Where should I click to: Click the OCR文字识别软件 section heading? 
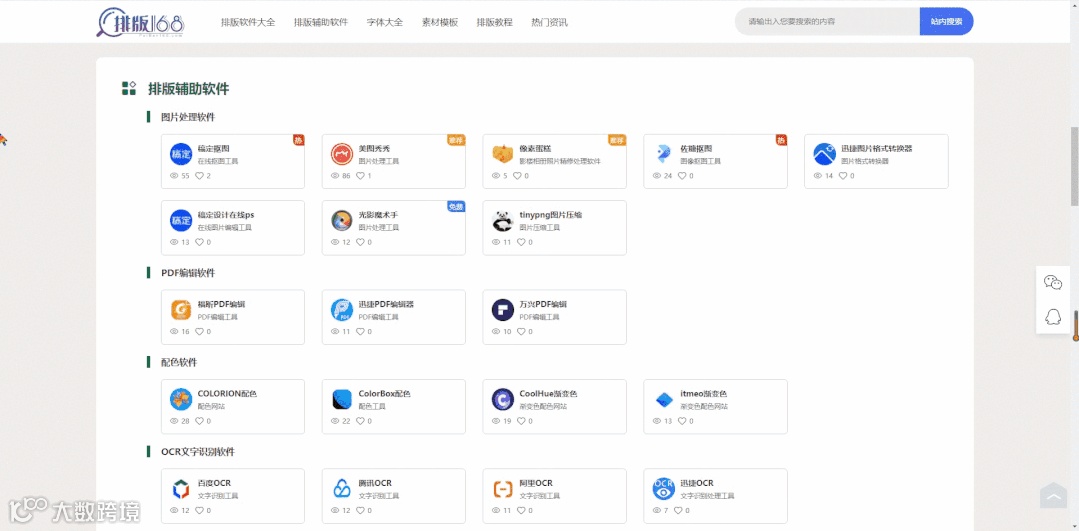tap(197, 452)
